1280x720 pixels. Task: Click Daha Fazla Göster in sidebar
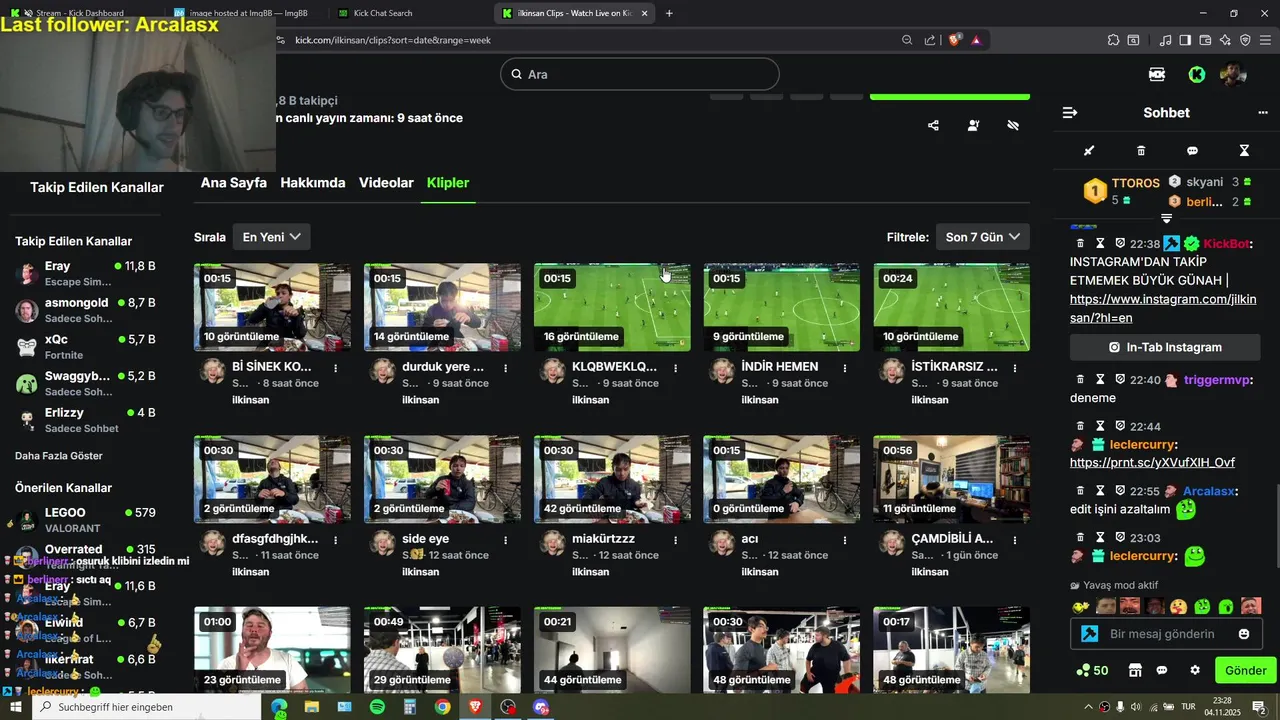(59, 456)
